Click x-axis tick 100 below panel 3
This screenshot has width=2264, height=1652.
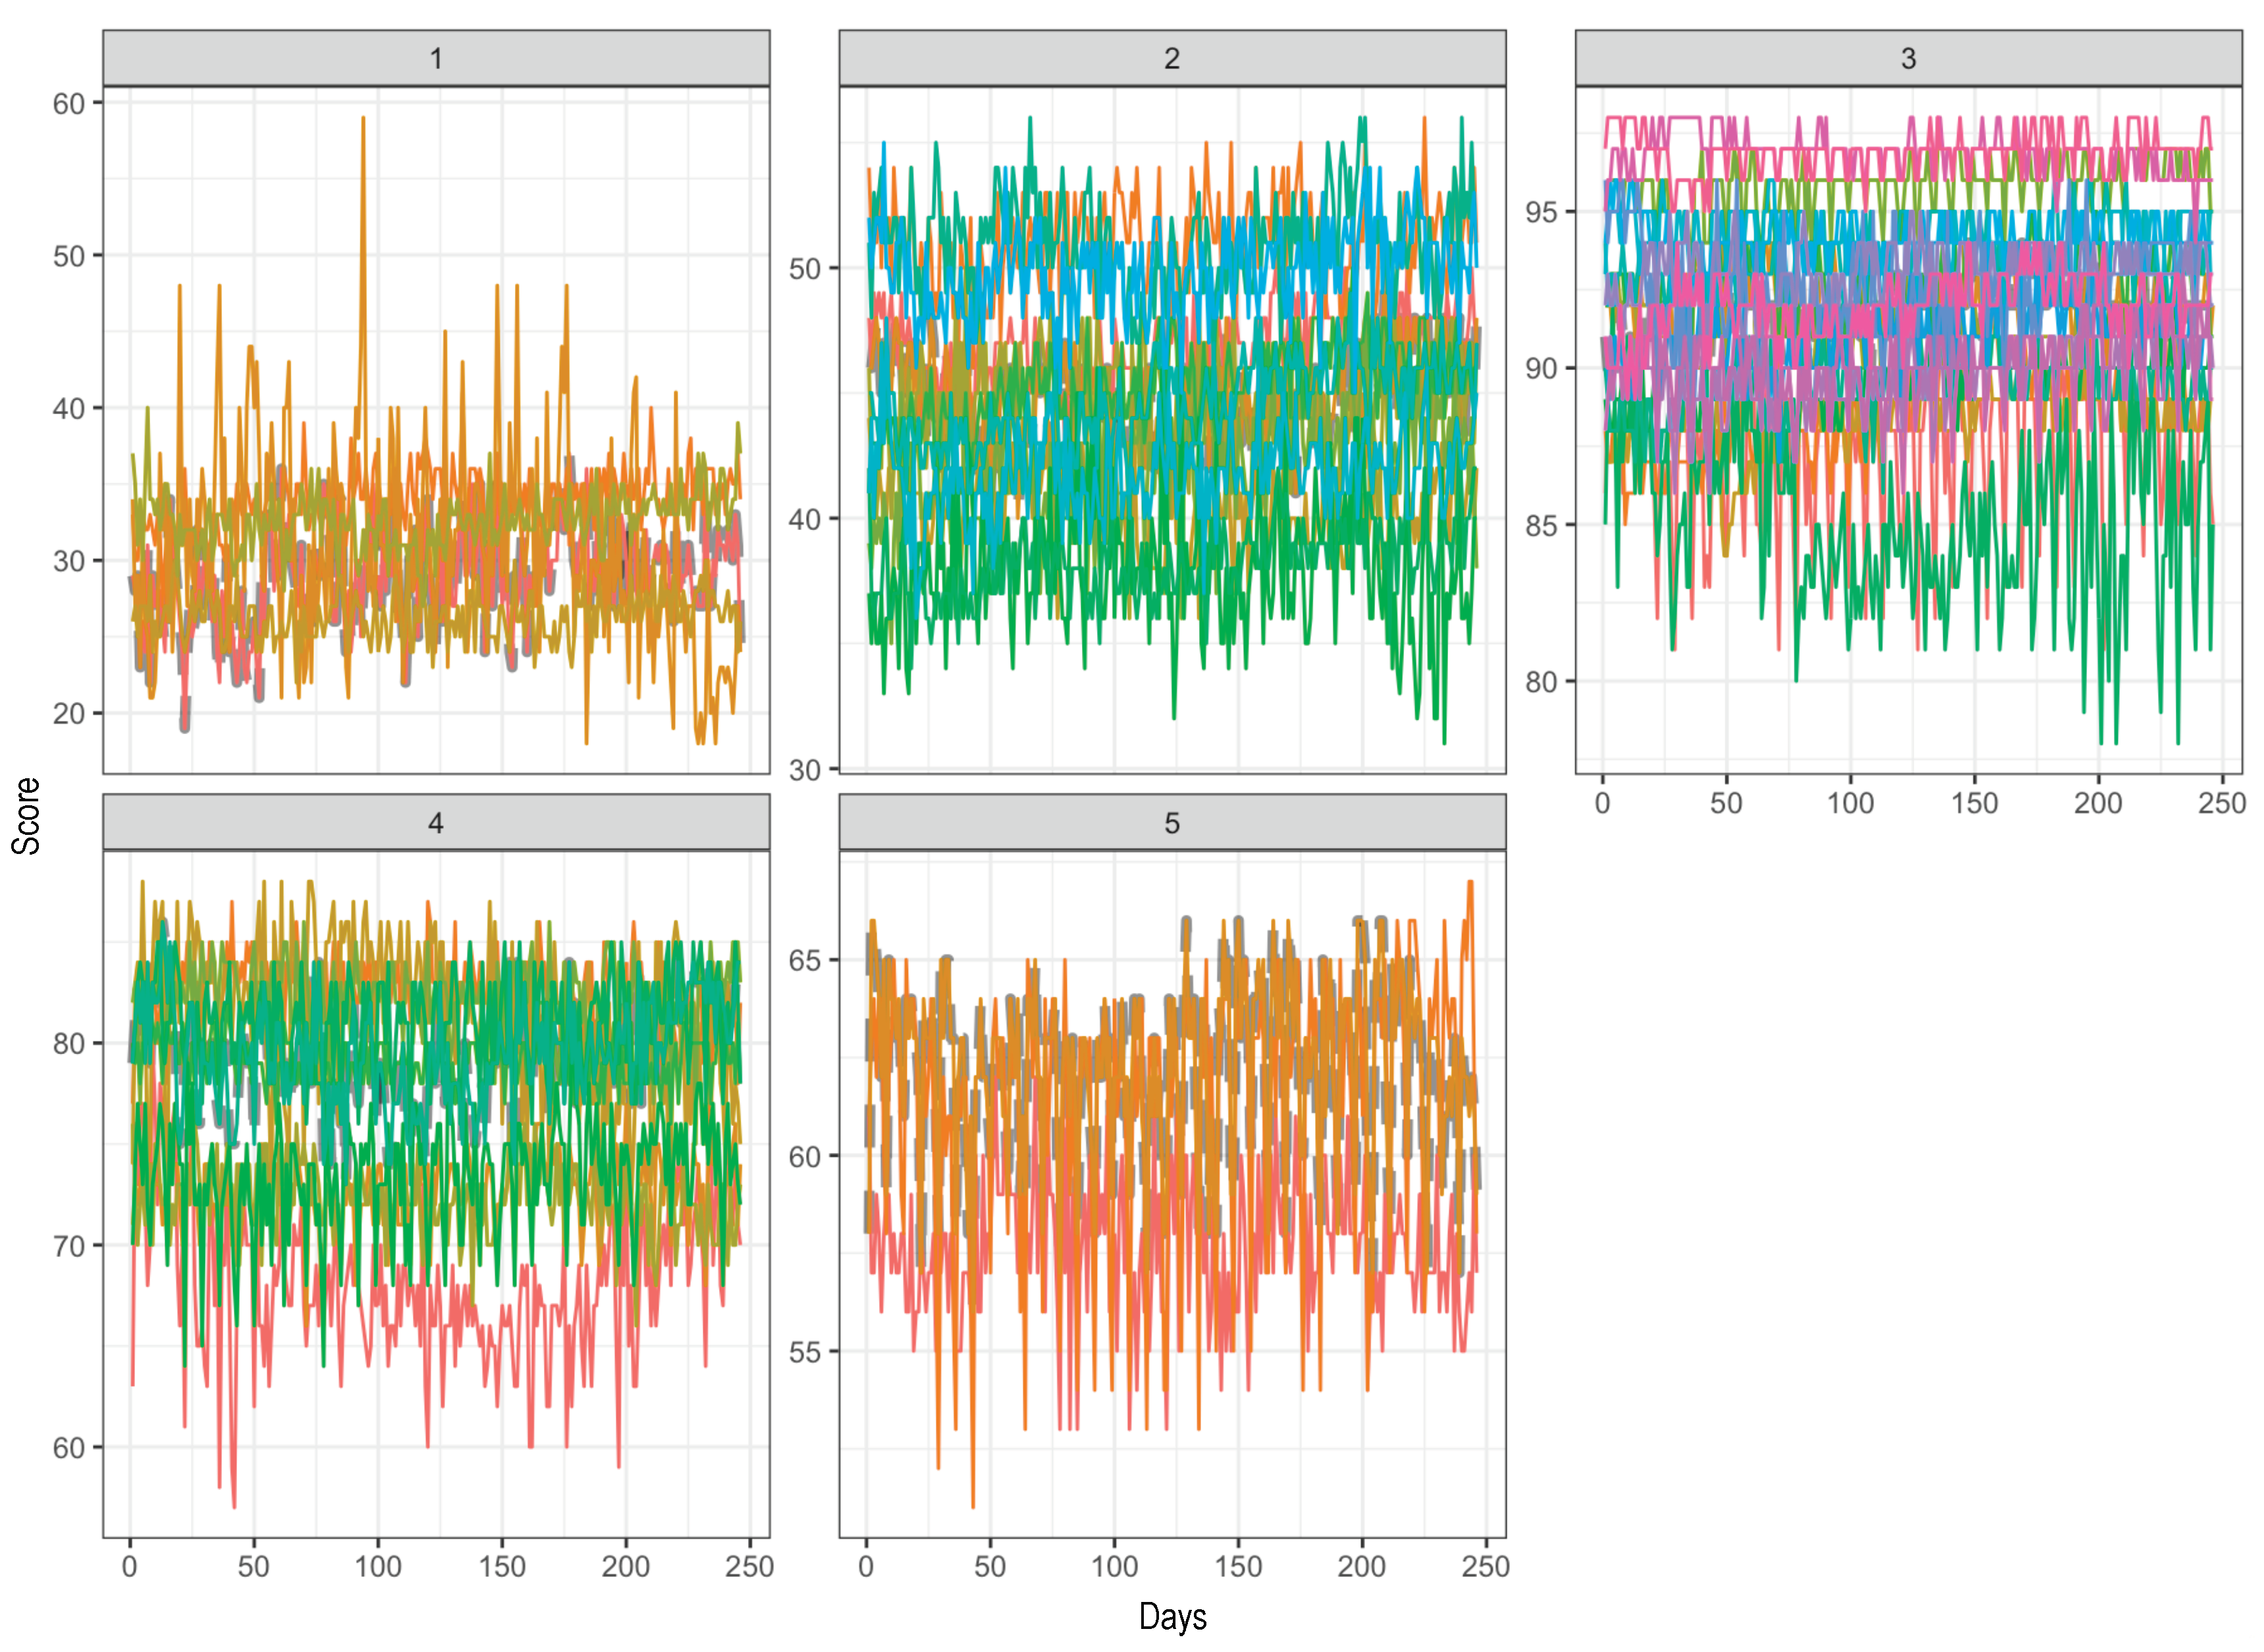coord(1850,803)
